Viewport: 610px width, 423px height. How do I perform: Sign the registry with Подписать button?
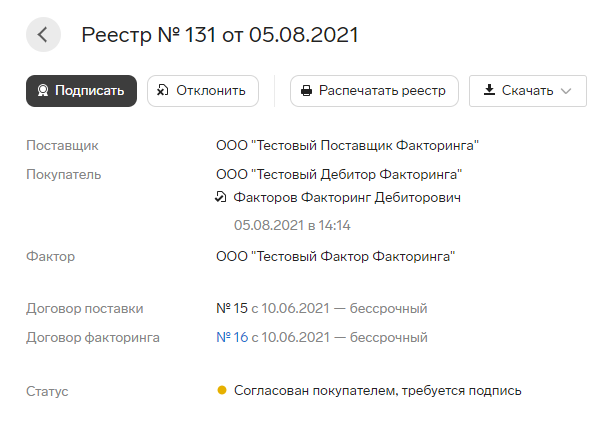point(81,91)
